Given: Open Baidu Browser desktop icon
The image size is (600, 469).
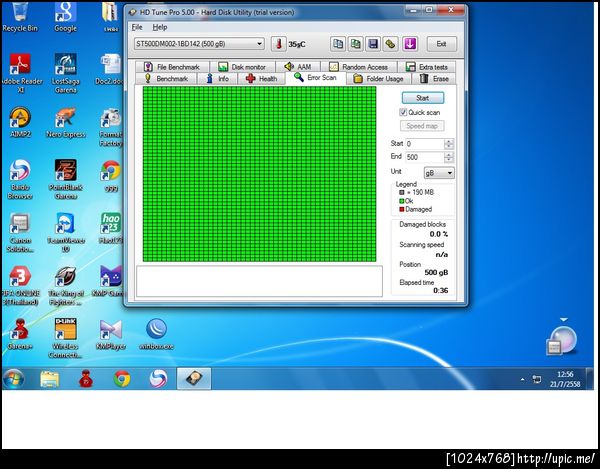Looking at the screenshot, I should [x=20, y=179].
